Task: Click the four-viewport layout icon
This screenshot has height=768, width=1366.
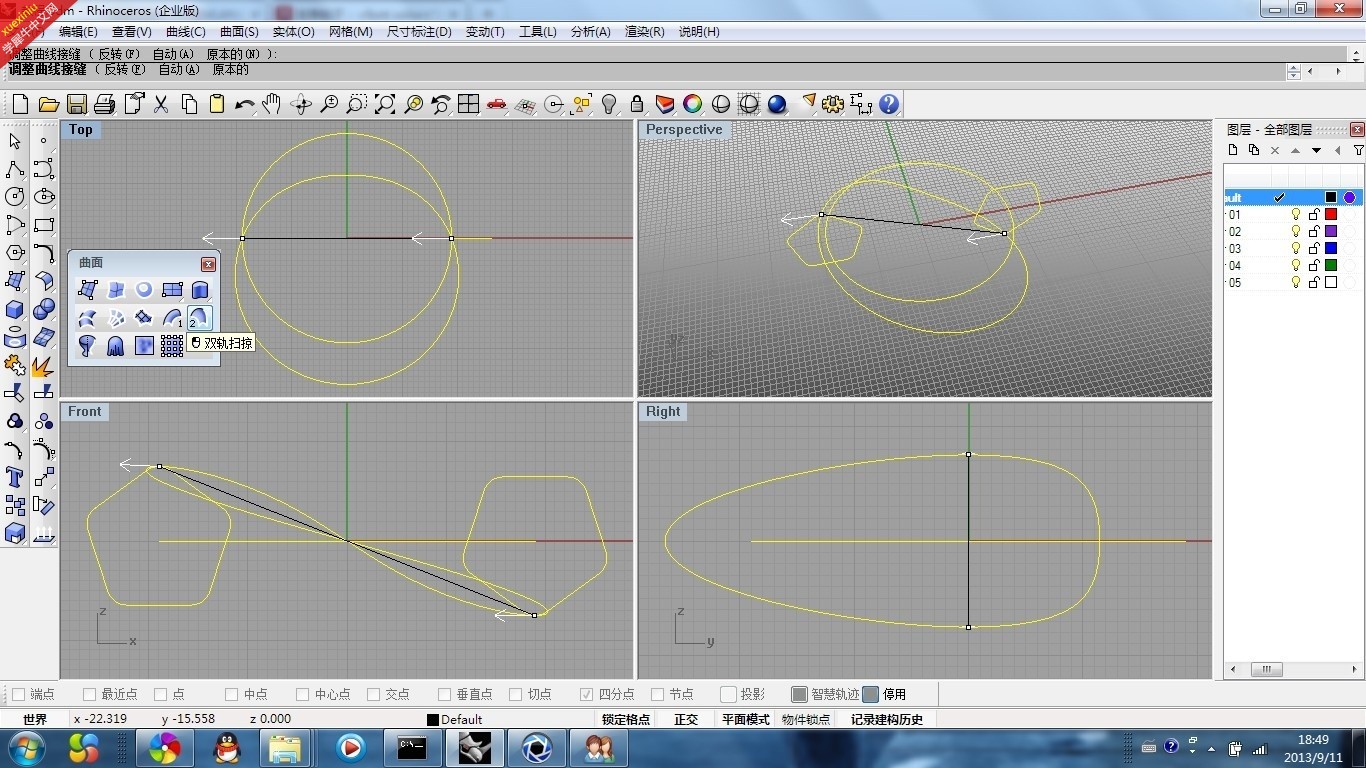Action: point(468,104)
